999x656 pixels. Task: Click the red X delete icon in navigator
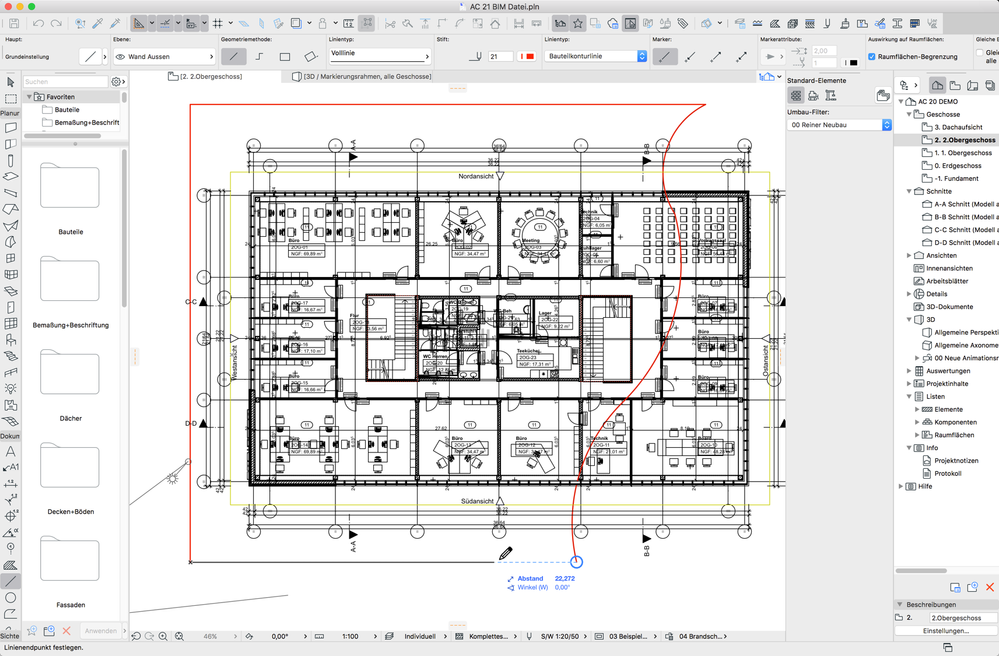tap(990, 587)
